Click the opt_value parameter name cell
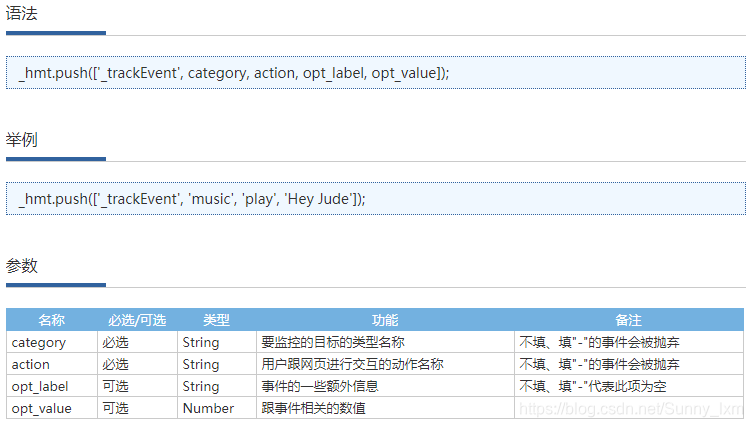 [52, 408]
